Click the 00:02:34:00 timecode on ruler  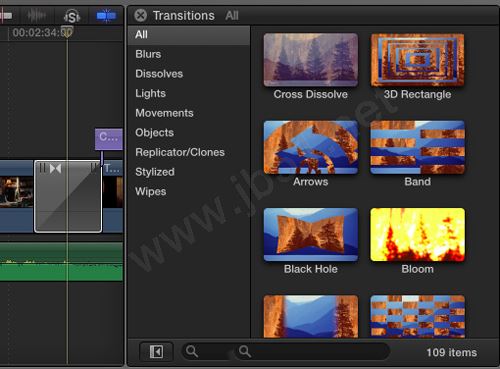42,33
